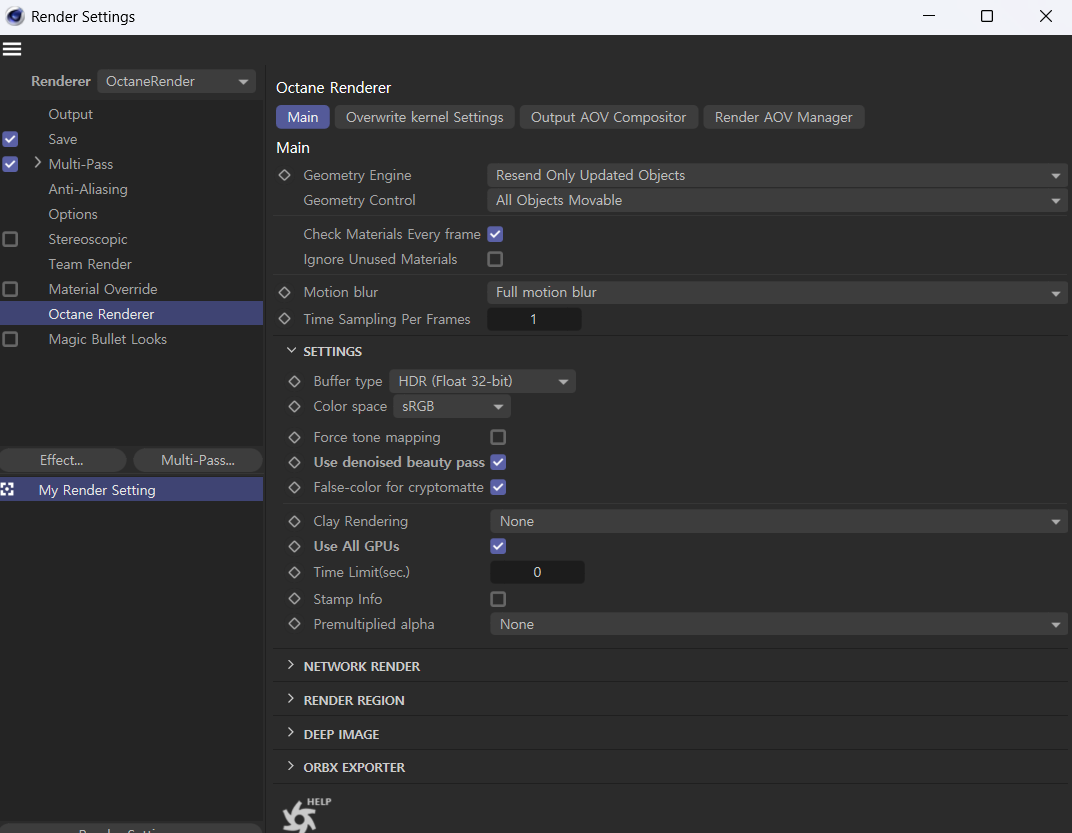Expand the RENDER REGION section
Screen dimensions: 1072x833
(x=291, y=699)
